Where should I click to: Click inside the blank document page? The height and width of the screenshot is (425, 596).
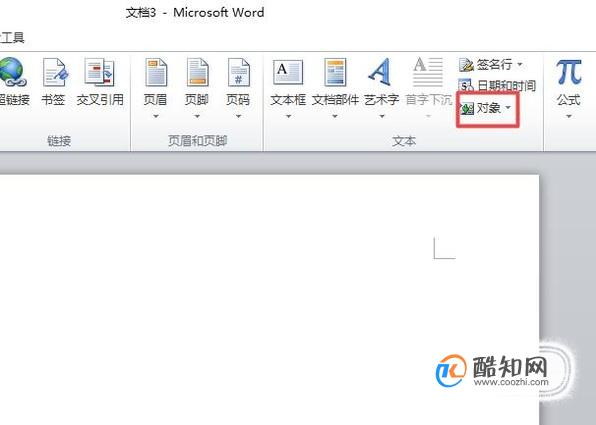click(x=269, y=300)
